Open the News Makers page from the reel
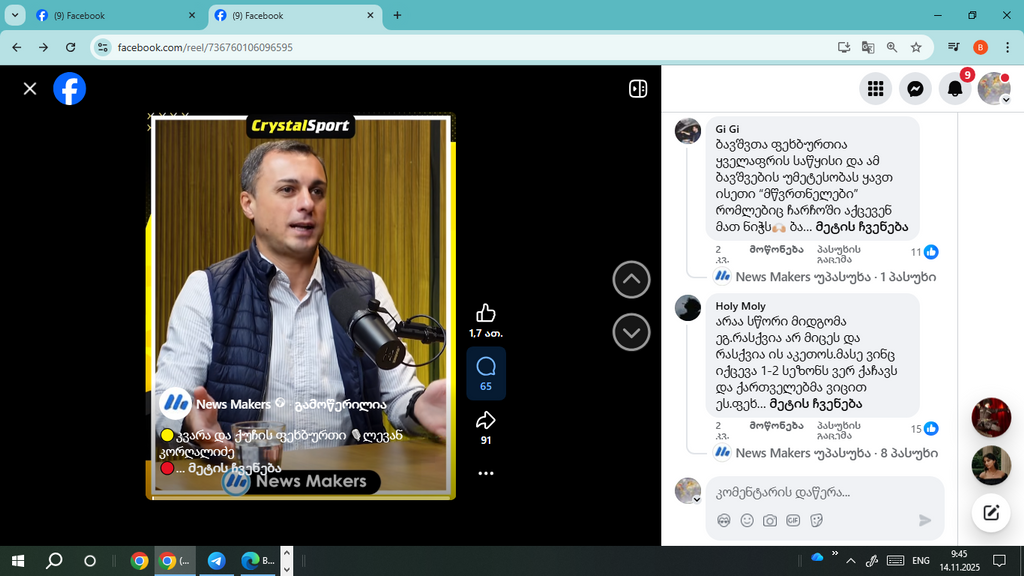1024x576 pixels. [233, 404]
